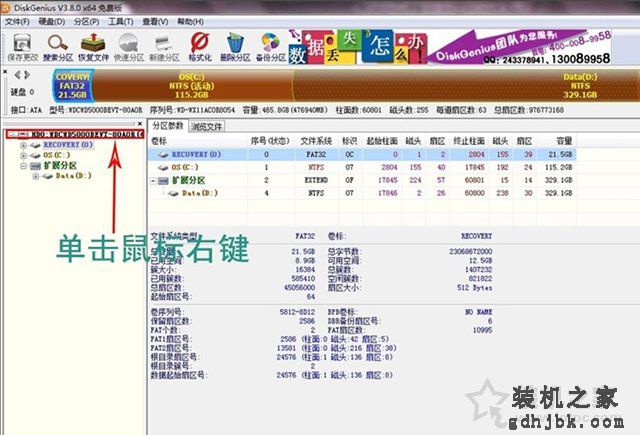The height and width of the screenshot is (435, 640).
Task: Click the Recover Files (恢复文件) icon
Action: 93,47
